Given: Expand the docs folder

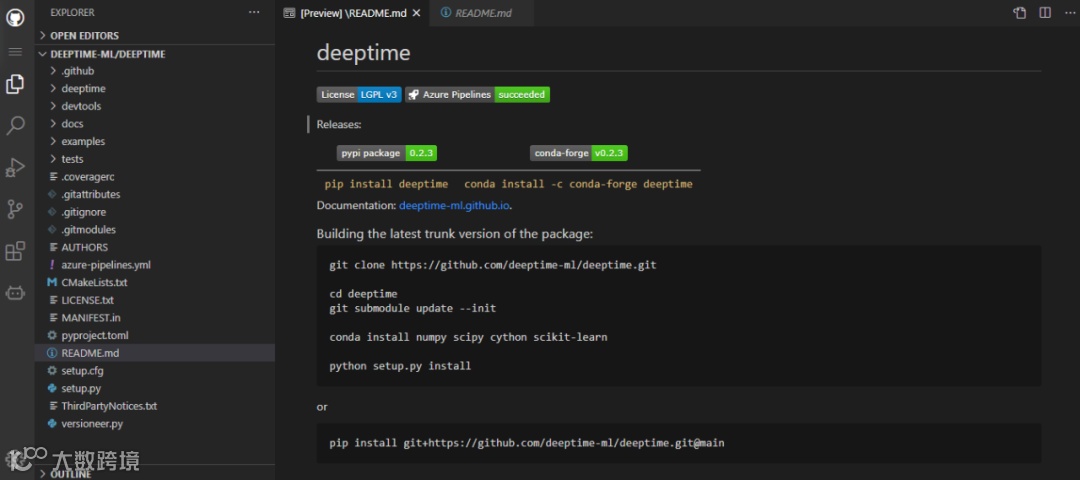Looking at the screenshot, I should [x=155, y=124].
